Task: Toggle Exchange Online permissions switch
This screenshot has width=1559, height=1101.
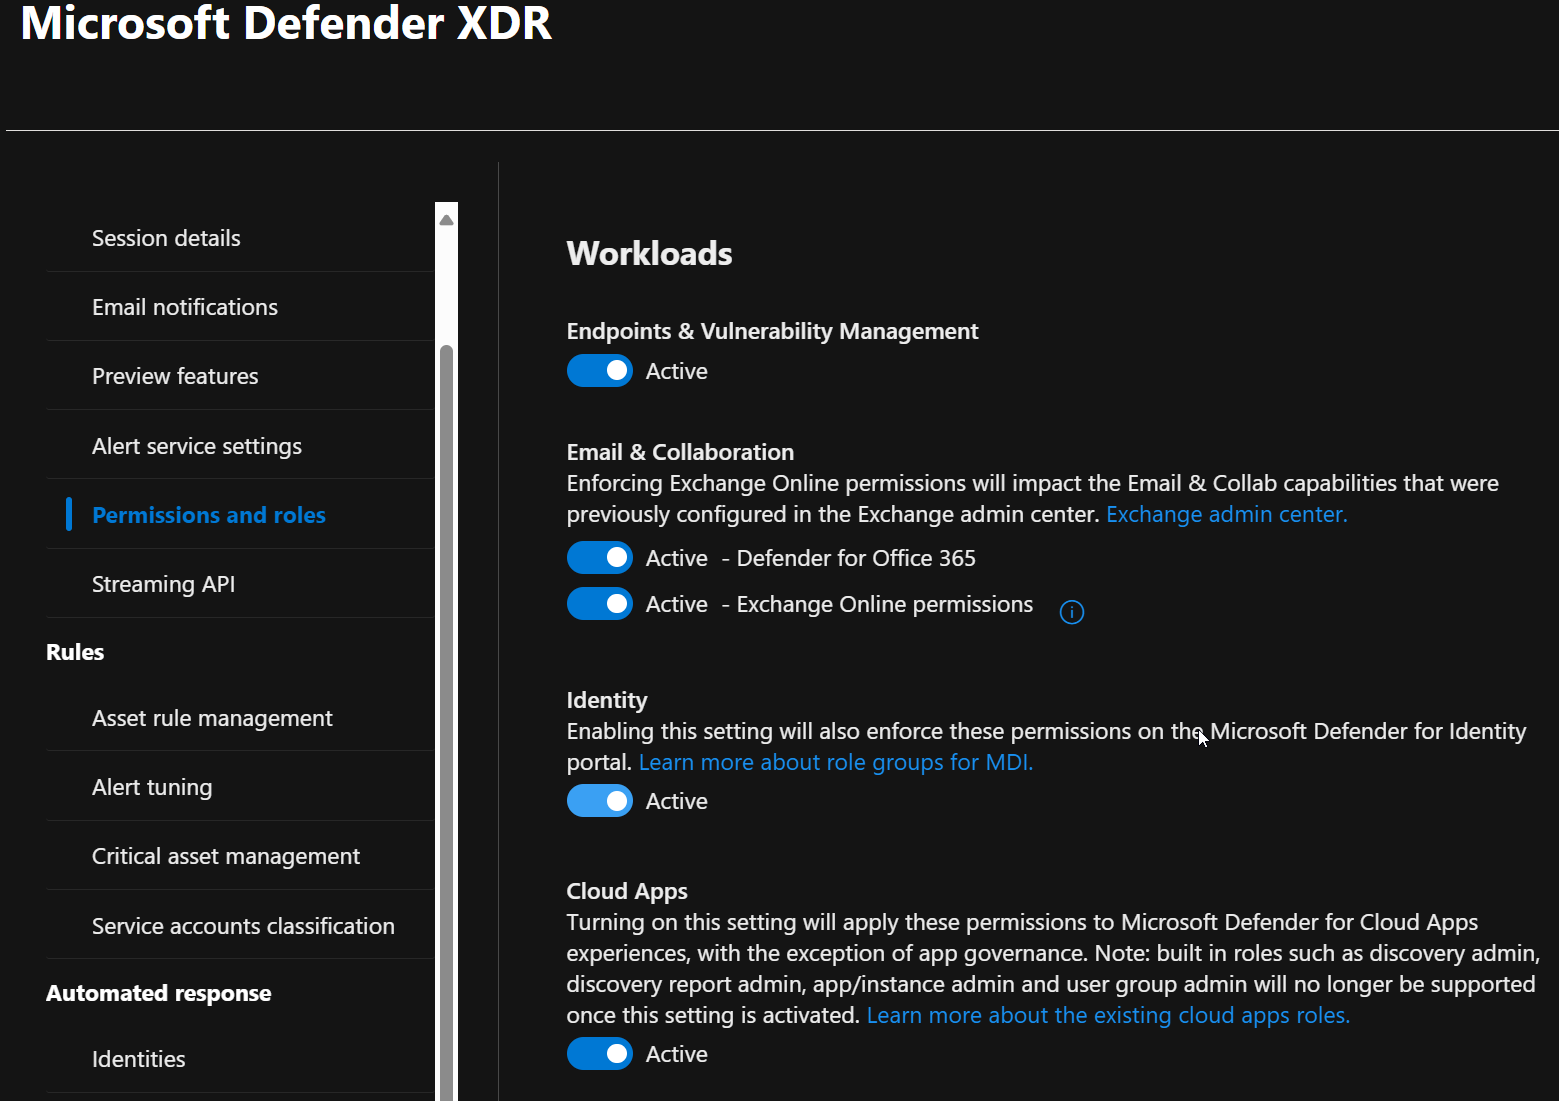Action: (599, 604)
